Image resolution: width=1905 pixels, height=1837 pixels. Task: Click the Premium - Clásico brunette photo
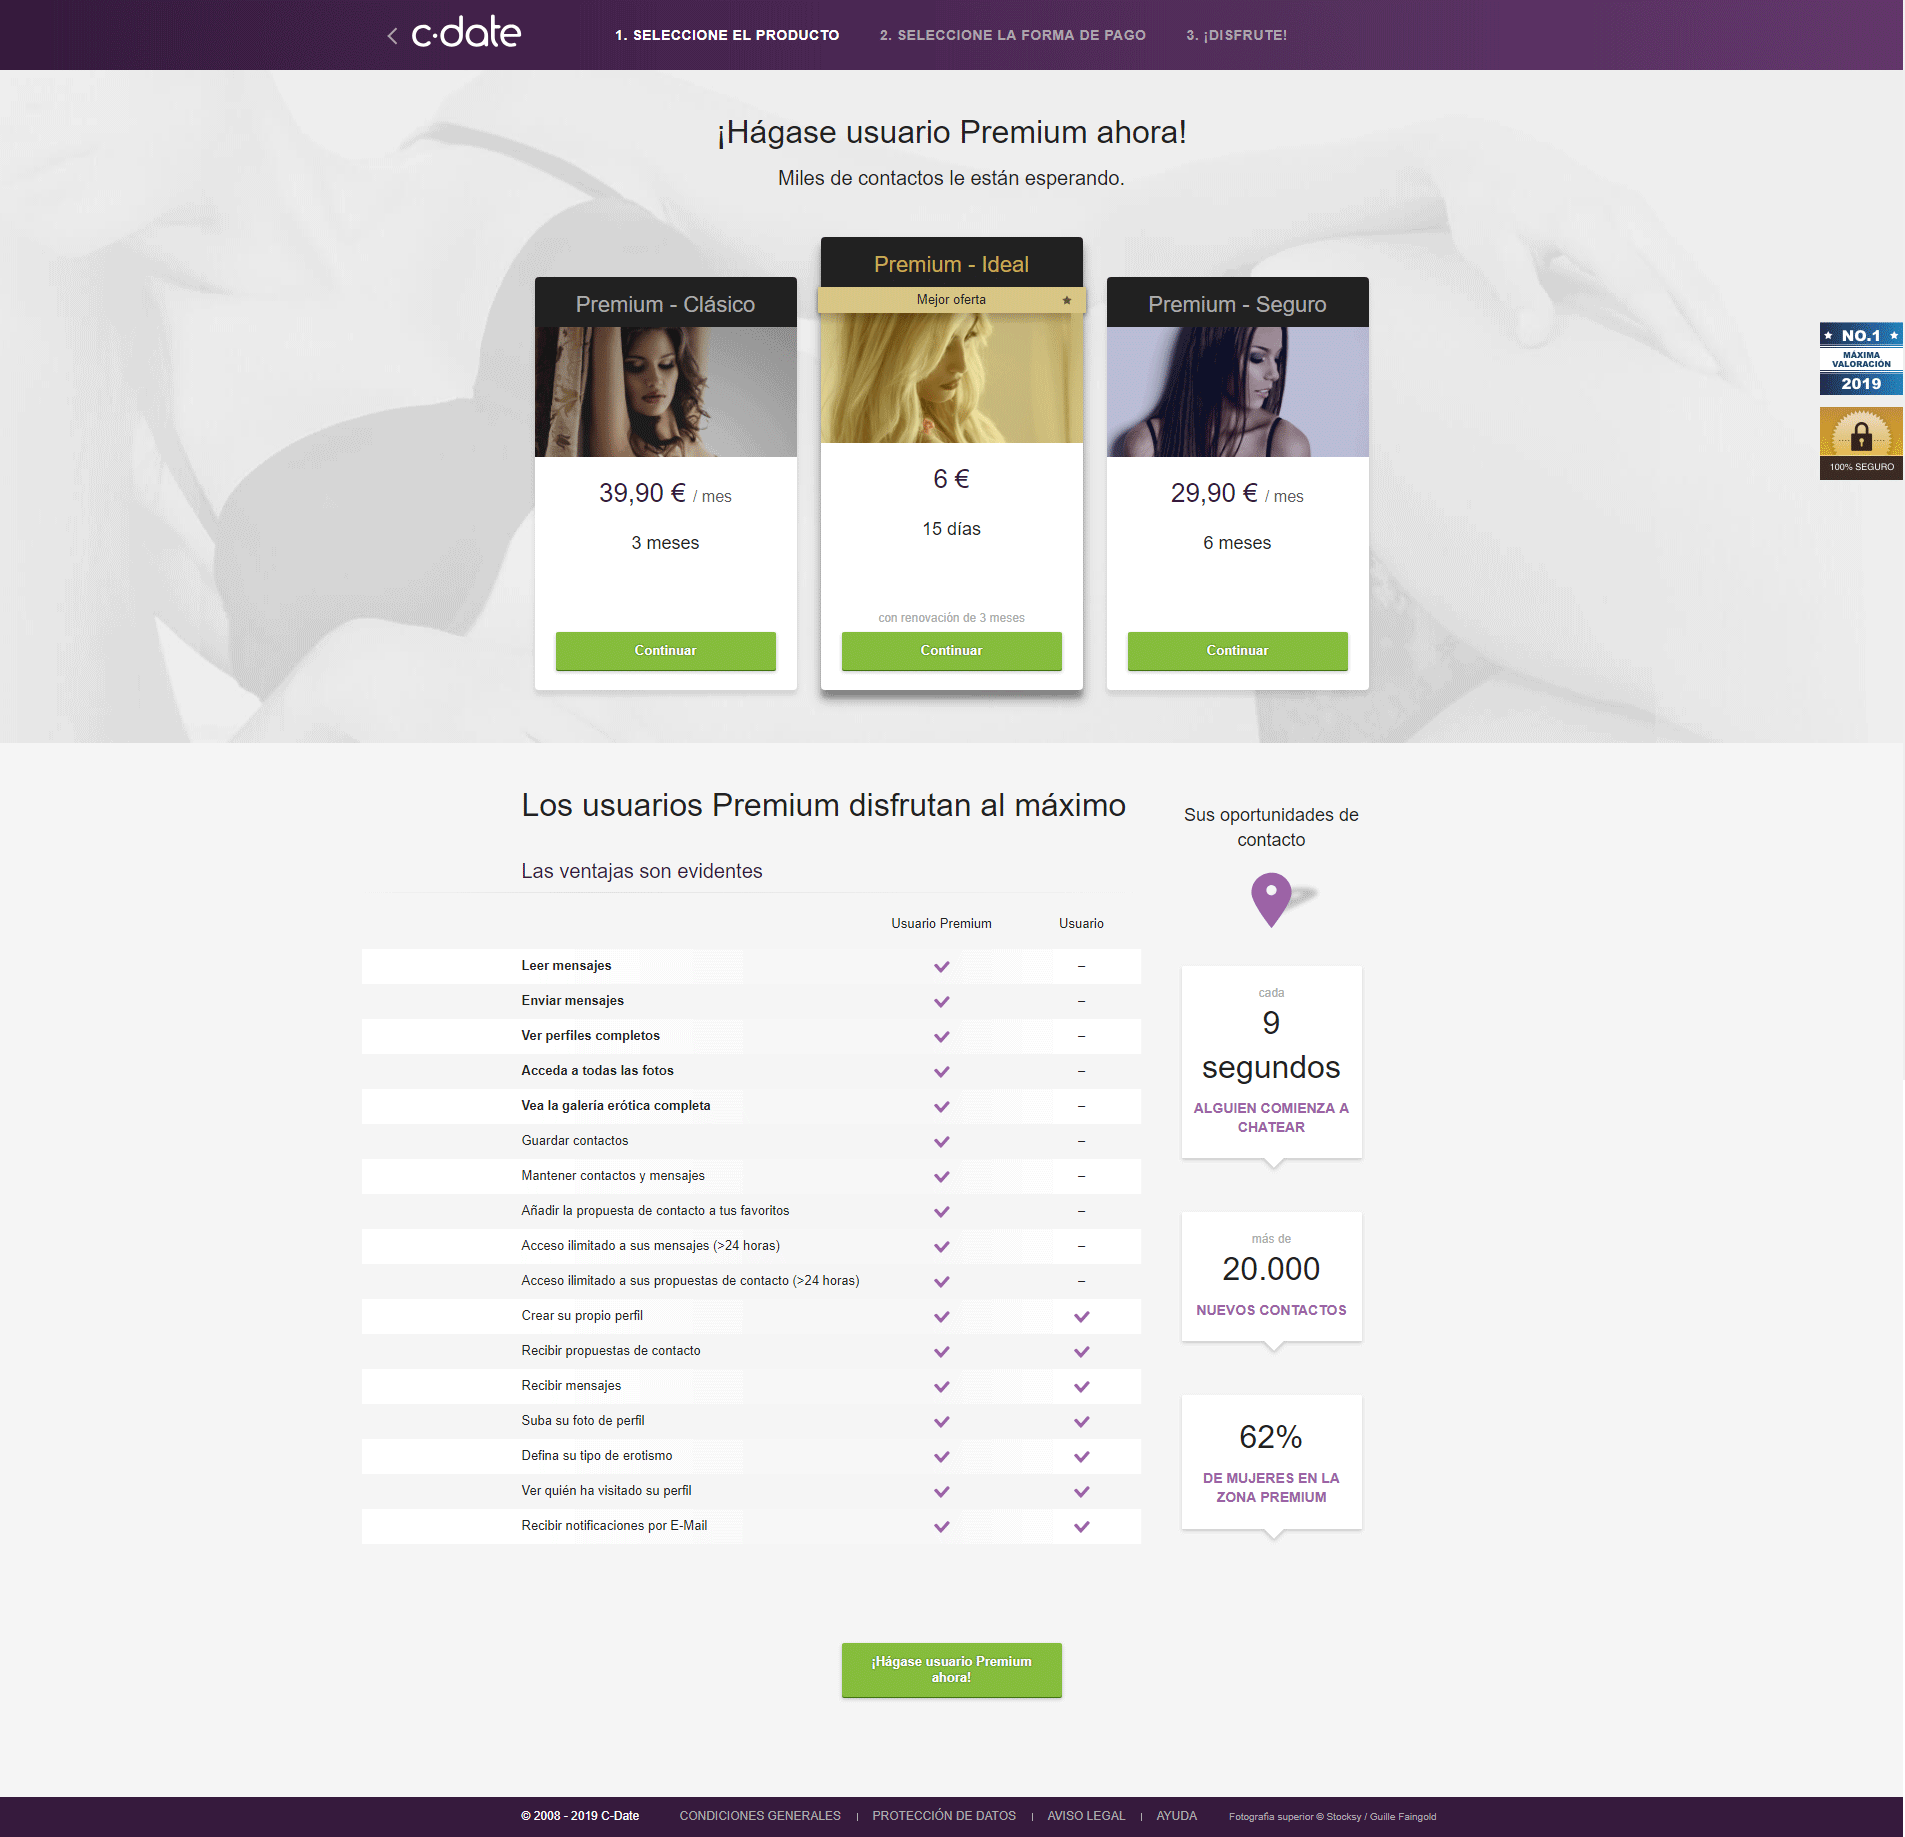pos(665,392)
